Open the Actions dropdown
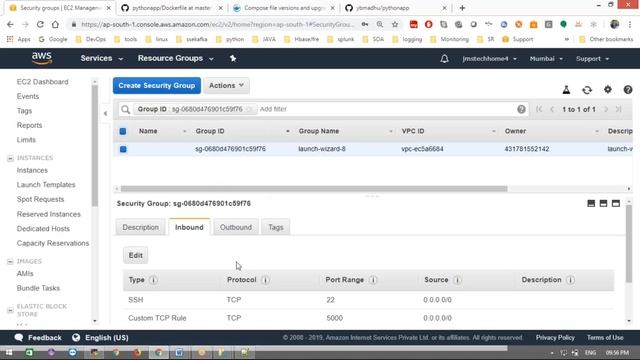The height and width of the screenshot is (360, 640). tap(227, 86)
